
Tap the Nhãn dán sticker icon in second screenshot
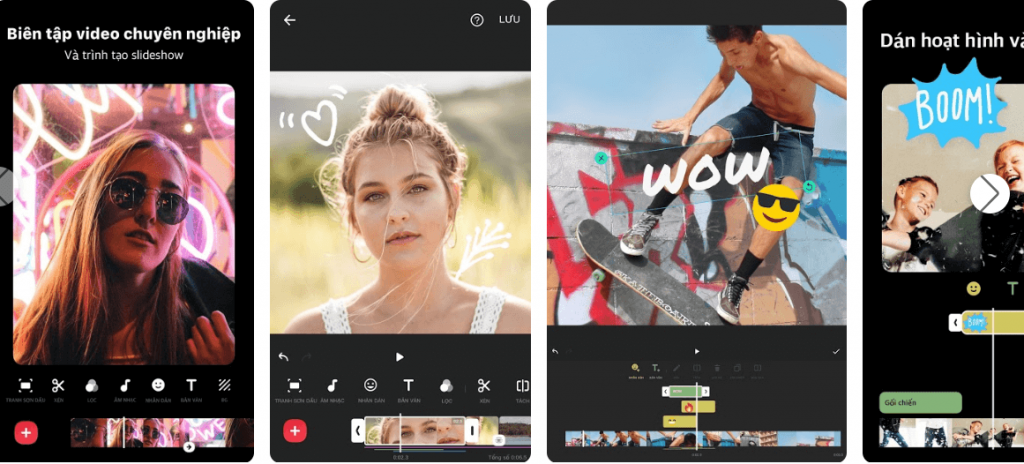[370, 385]
